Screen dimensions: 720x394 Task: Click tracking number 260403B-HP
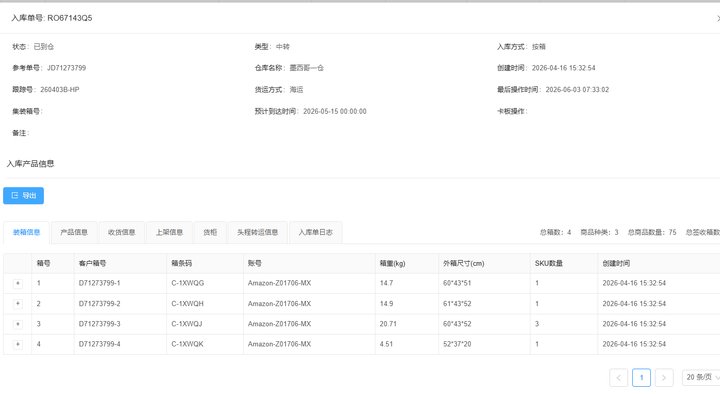tap(60, 90)
